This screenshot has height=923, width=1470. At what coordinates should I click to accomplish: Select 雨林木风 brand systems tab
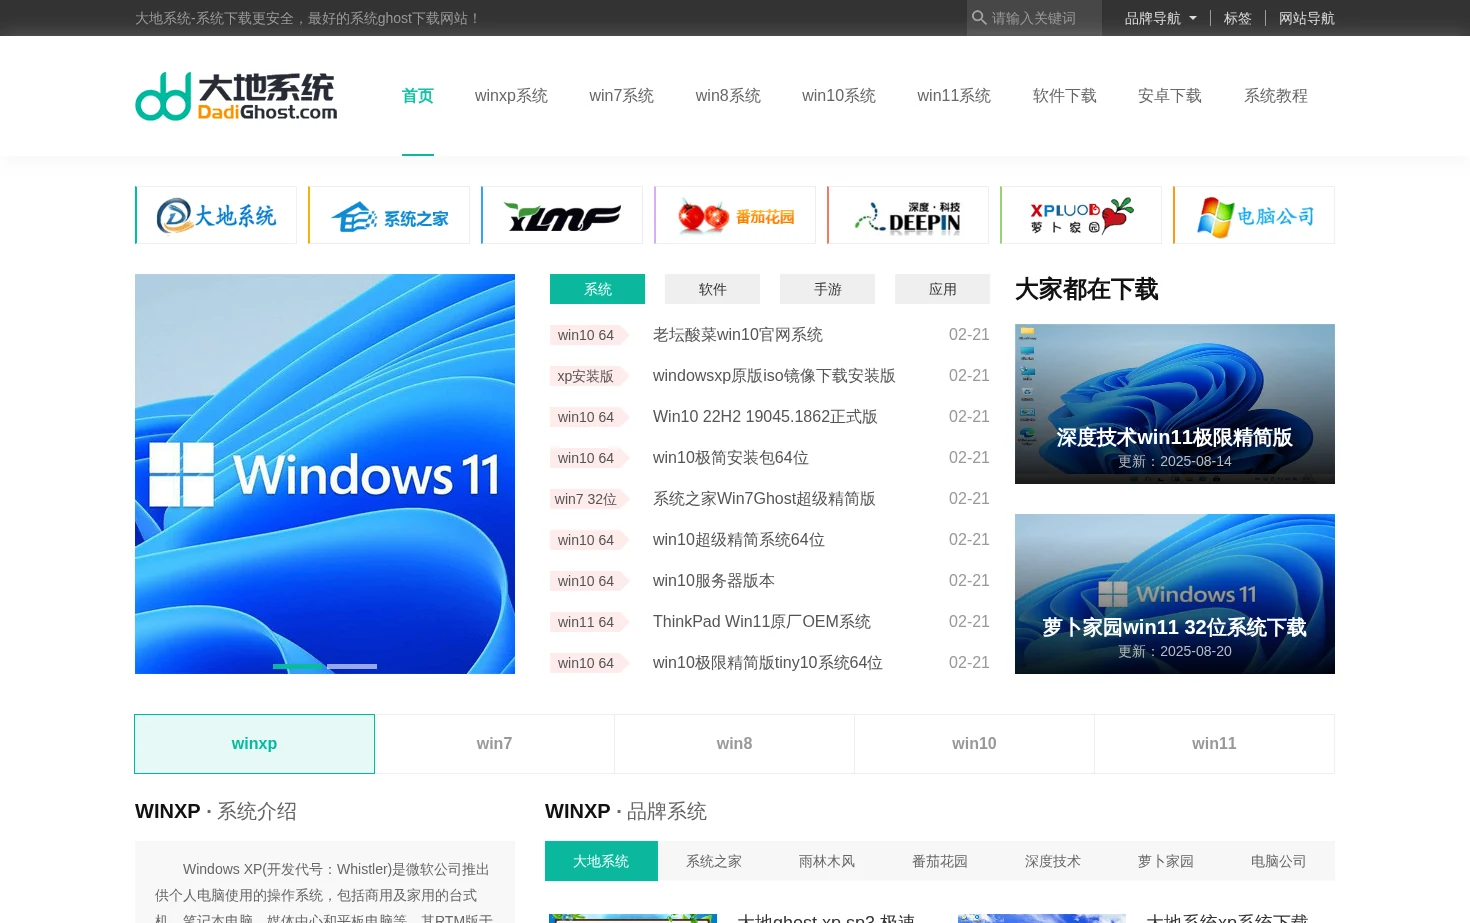[827, 861]
